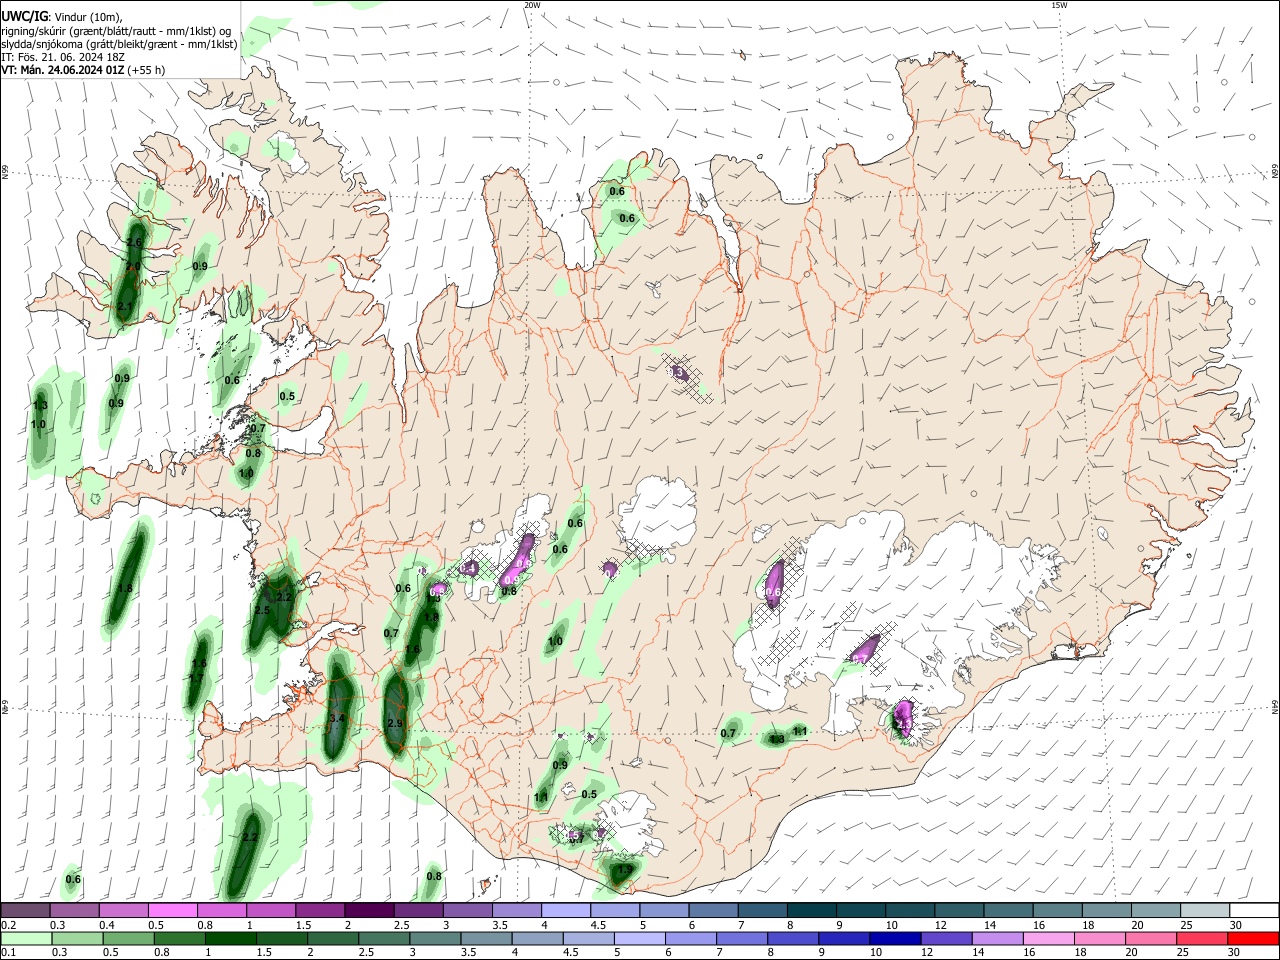Click the "3.4" precipitation value on the map
The image size is (1280, 960).
[337, 718]
